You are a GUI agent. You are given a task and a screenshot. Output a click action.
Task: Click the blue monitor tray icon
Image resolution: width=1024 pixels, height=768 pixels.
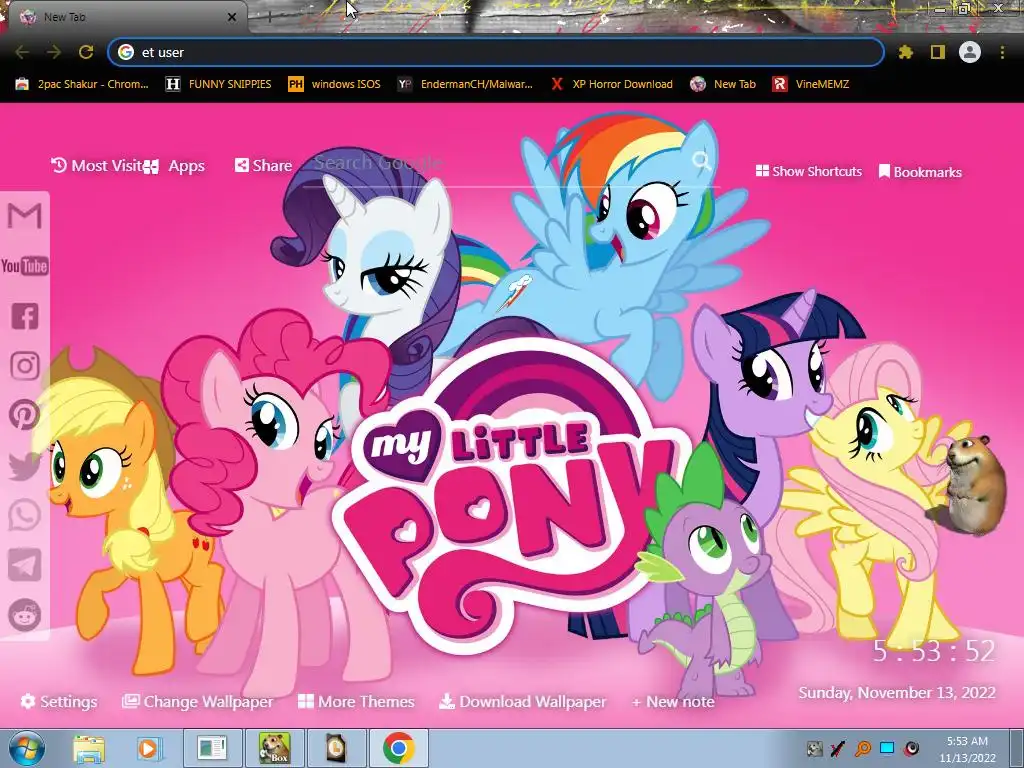887,748
